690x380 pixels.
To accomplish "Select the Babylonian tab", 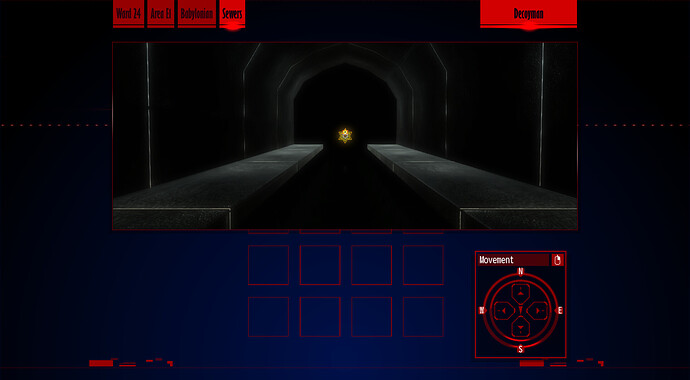I will [197, 13].
